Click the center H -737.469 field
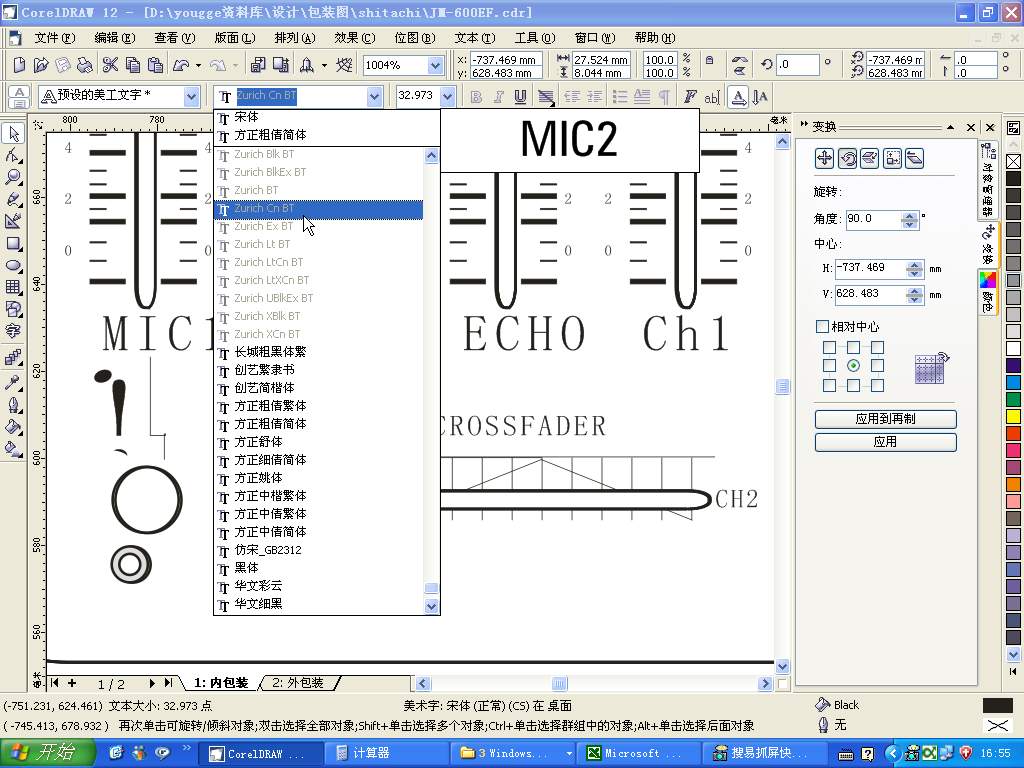Screen dimensions: 1024x768 pos(869,268)
